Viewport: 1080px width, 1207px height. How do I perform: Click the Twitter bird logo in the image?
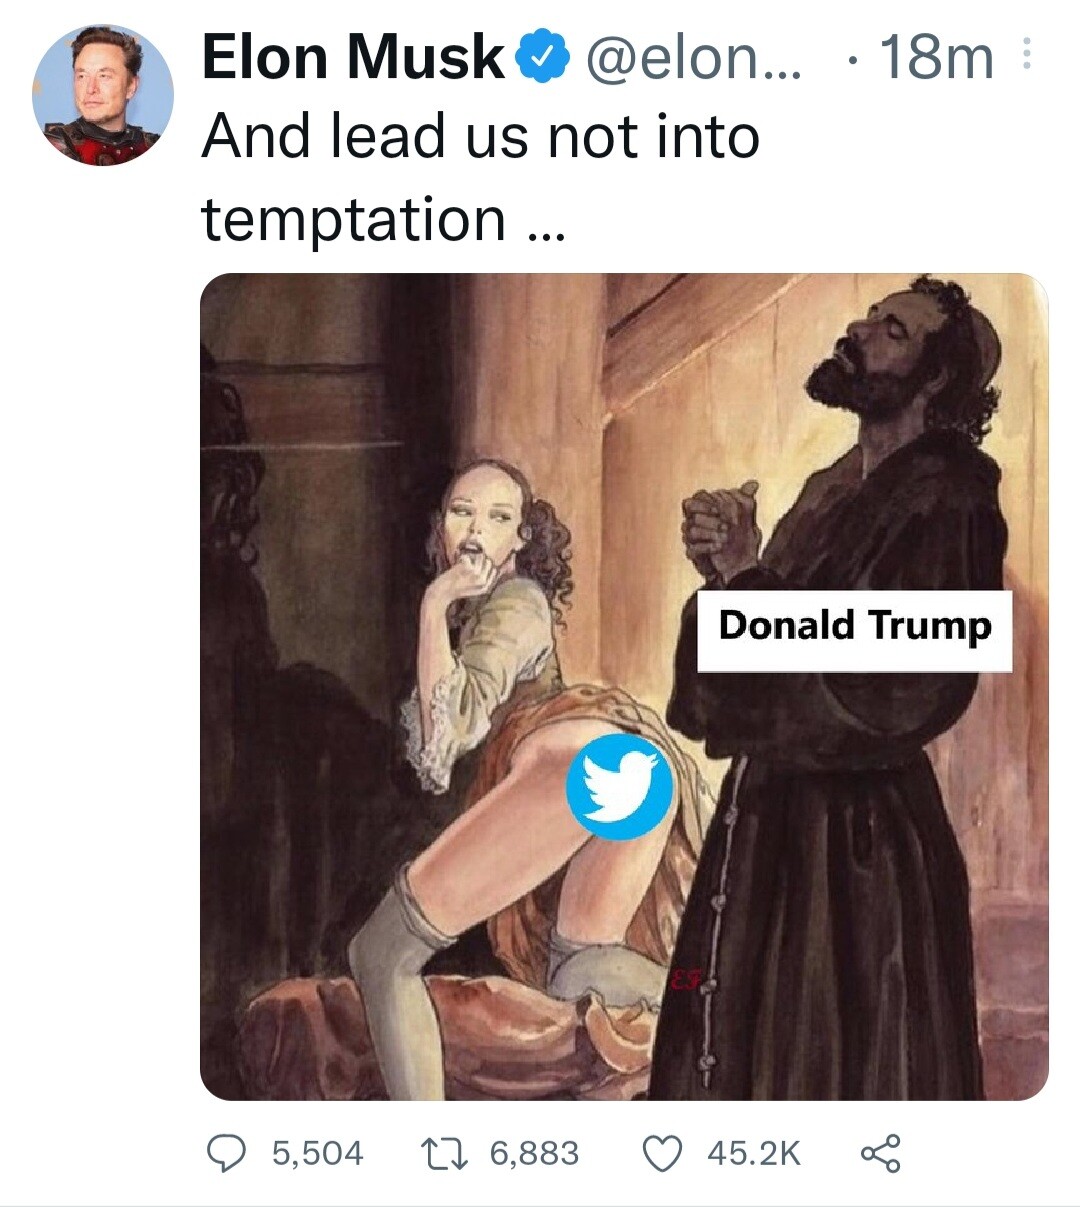pos(619,786)
